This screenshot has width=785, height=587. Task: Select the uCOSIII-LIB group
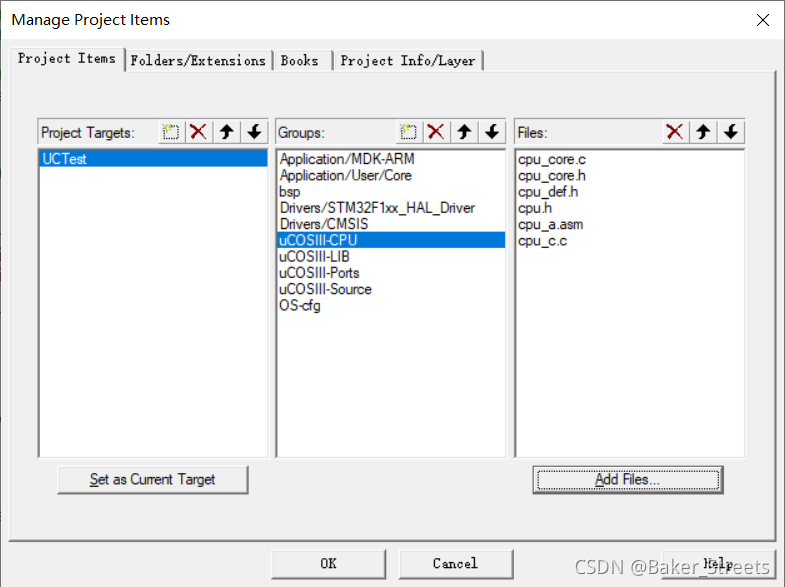click(x=390, y=257)
